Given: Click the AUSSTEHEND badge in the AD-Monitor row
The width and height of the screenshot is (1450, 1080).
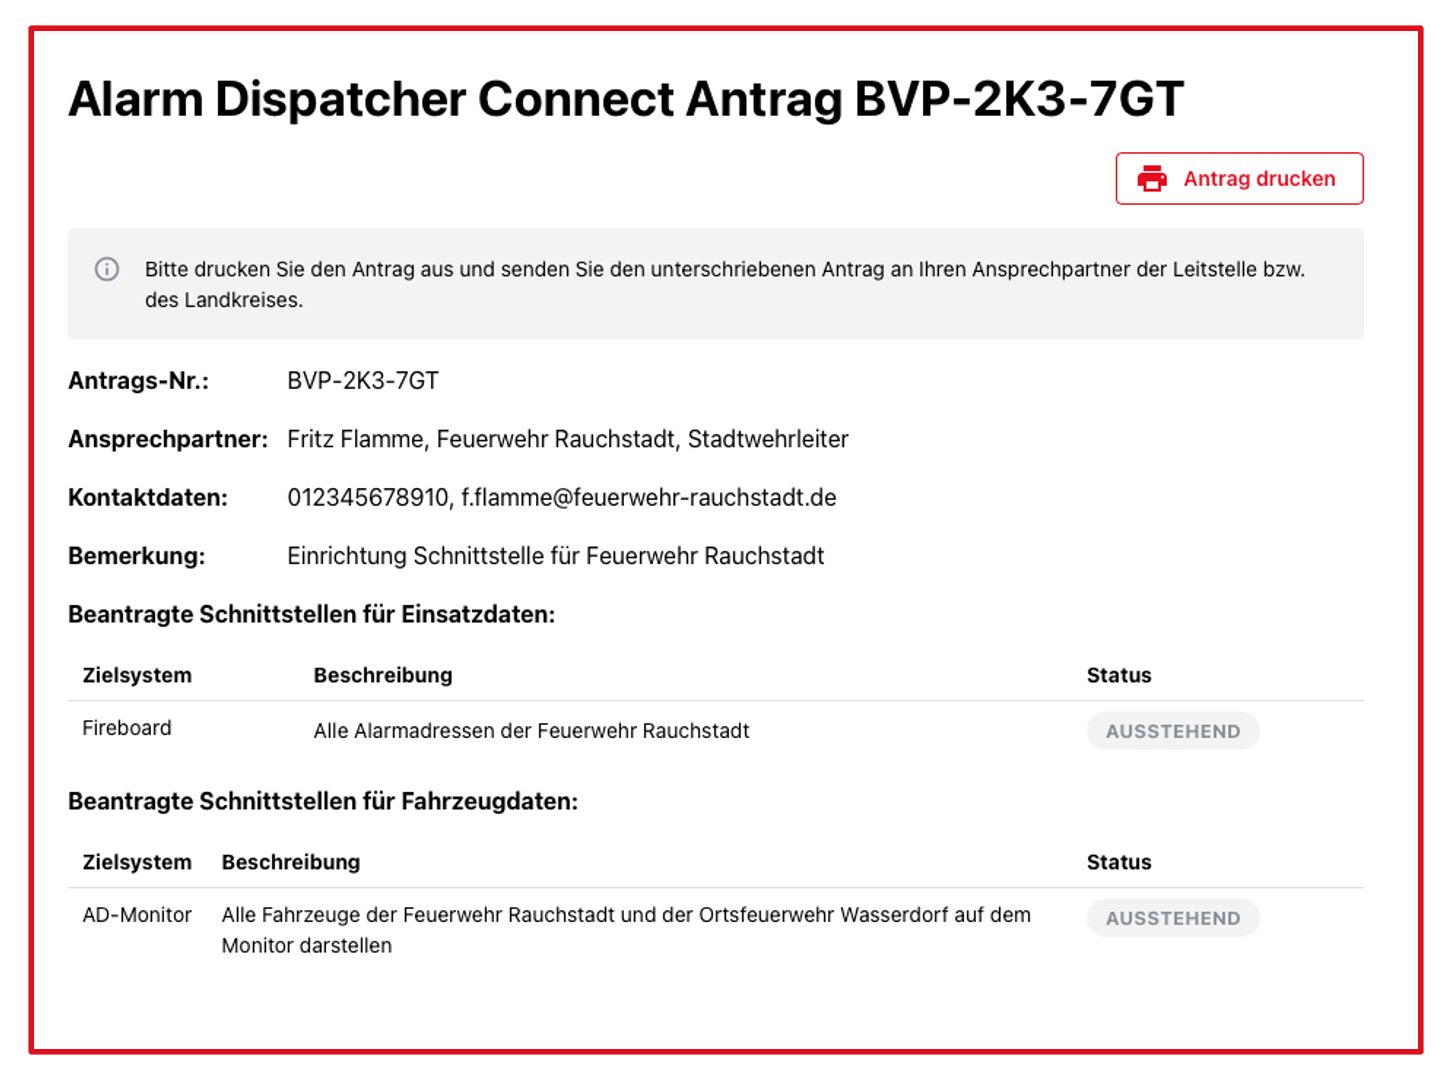Looking at the screenshot, I should click(x=1172, y=918).
